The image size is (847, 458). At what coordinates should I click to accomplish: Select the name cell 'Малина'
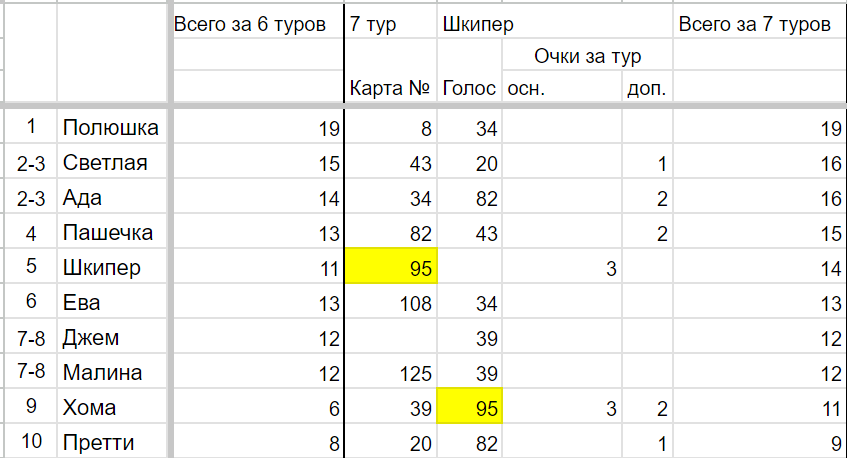coord(112,371)
